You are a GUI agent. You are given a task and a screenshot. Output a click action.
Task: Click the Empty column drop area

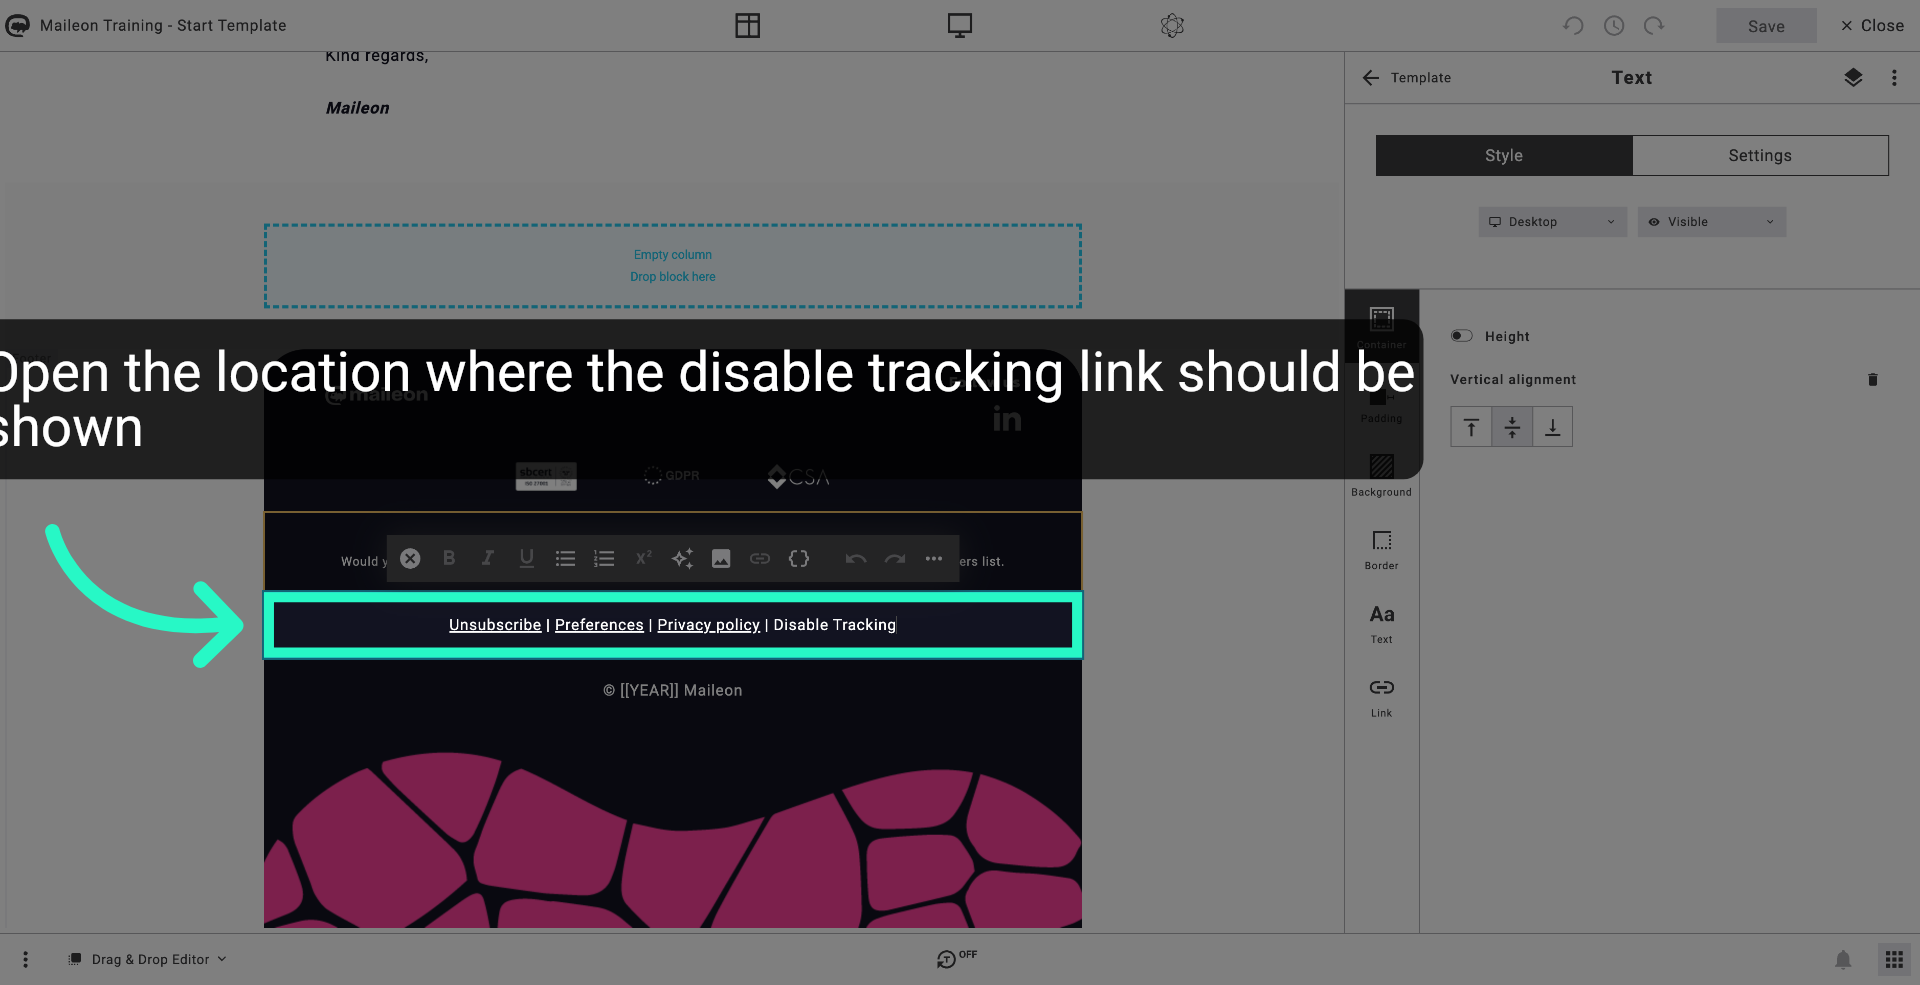click(x=673, y=266)
